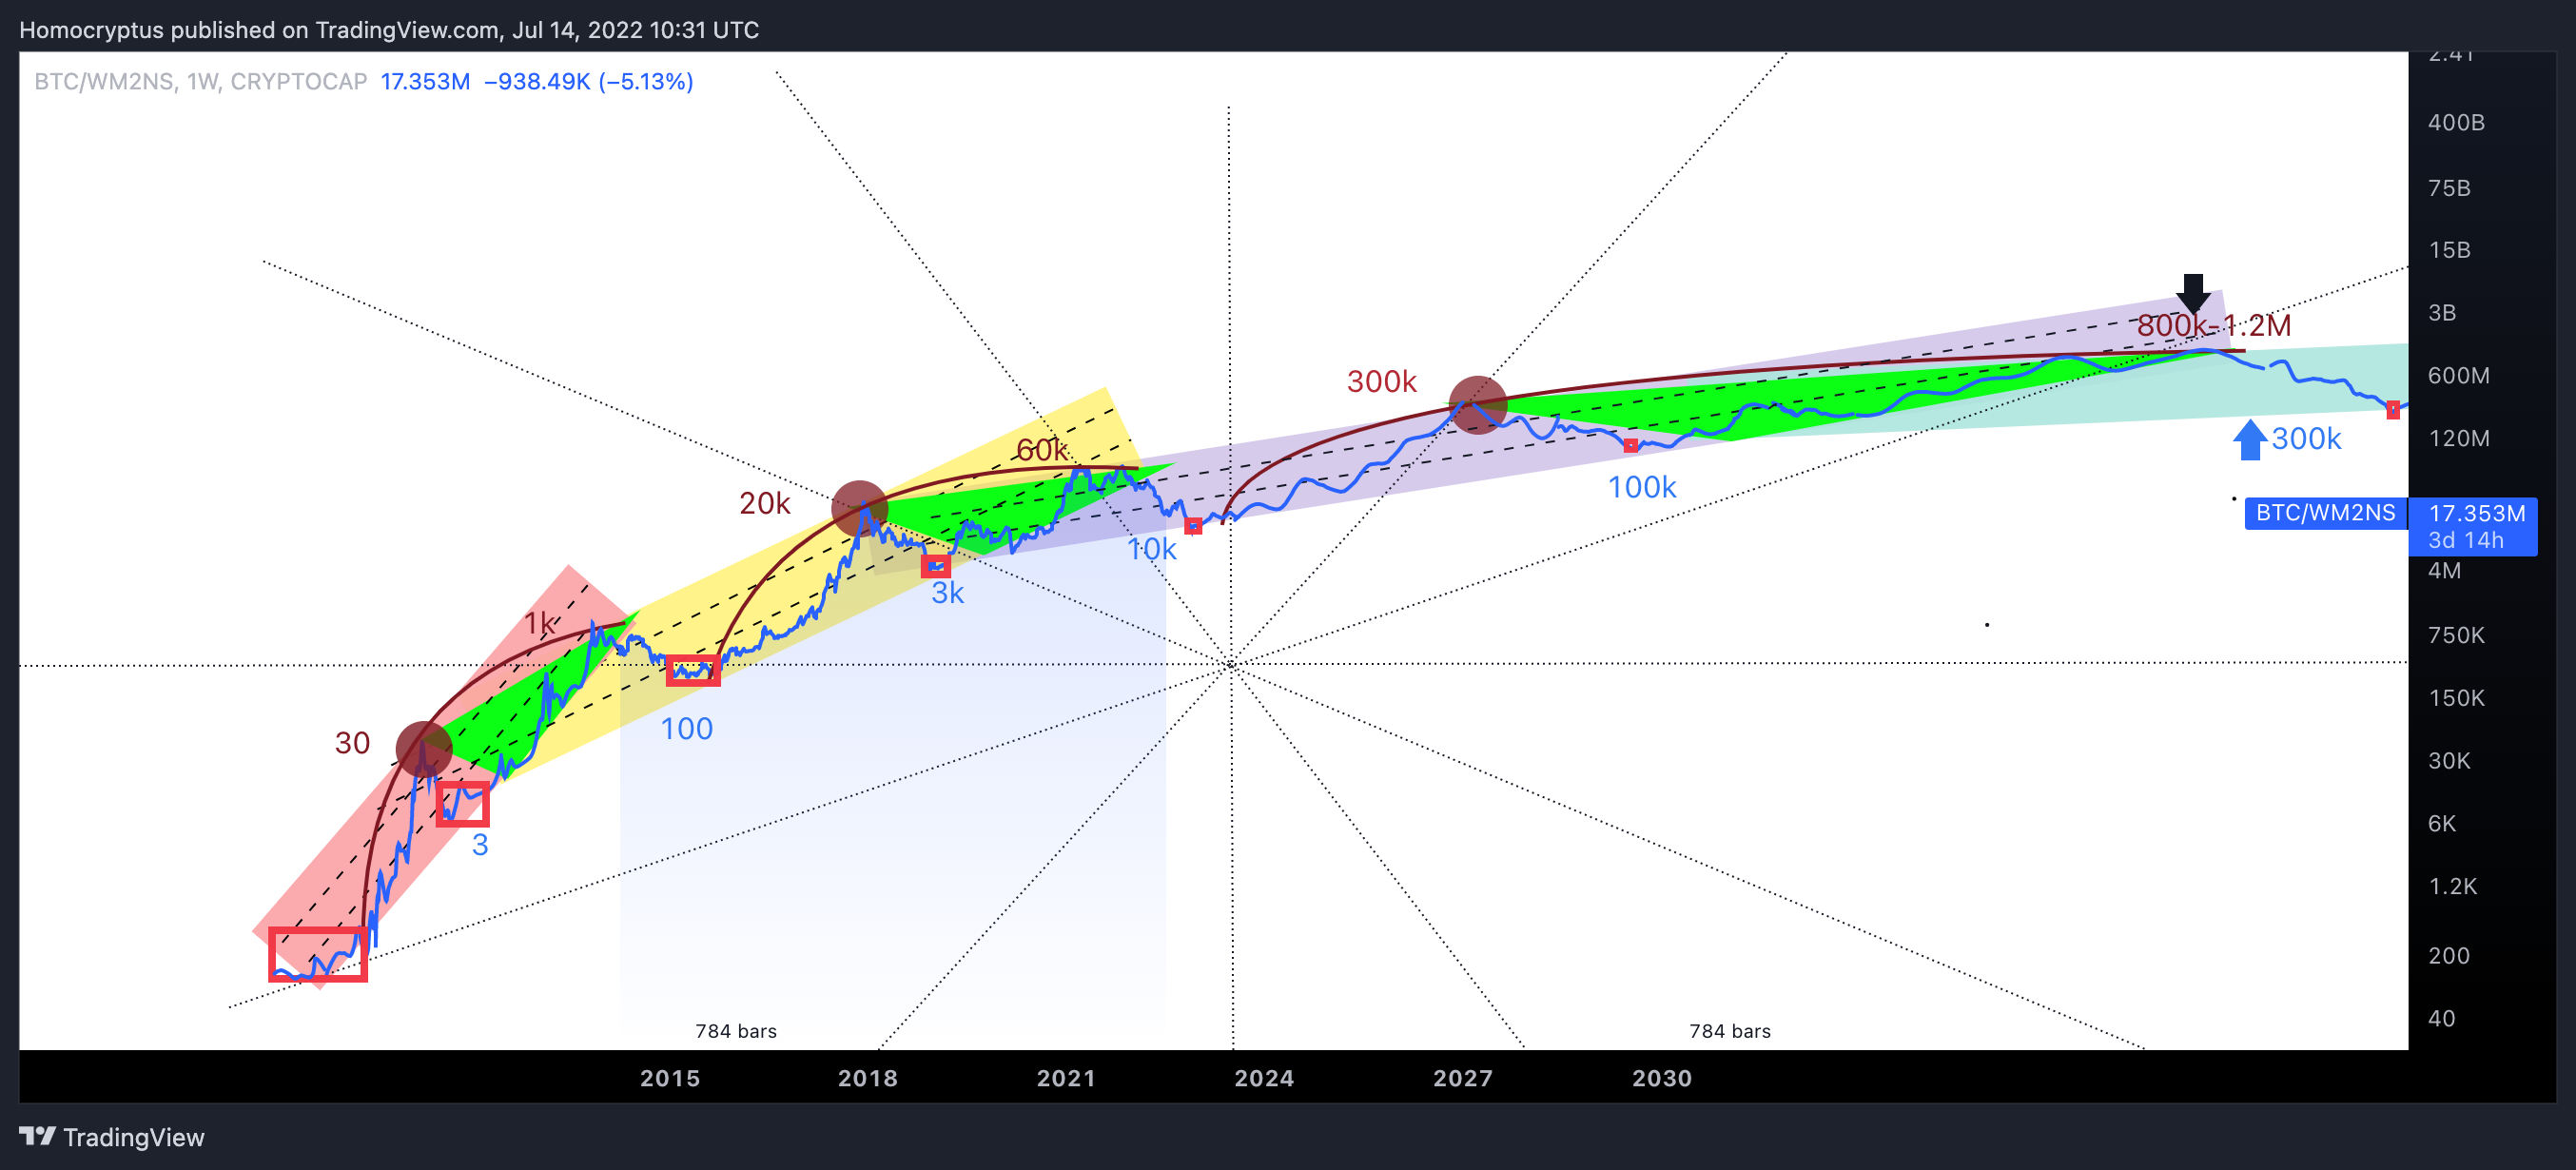
Task: Click the red 60k annotation text
Action: point(1041,450)
